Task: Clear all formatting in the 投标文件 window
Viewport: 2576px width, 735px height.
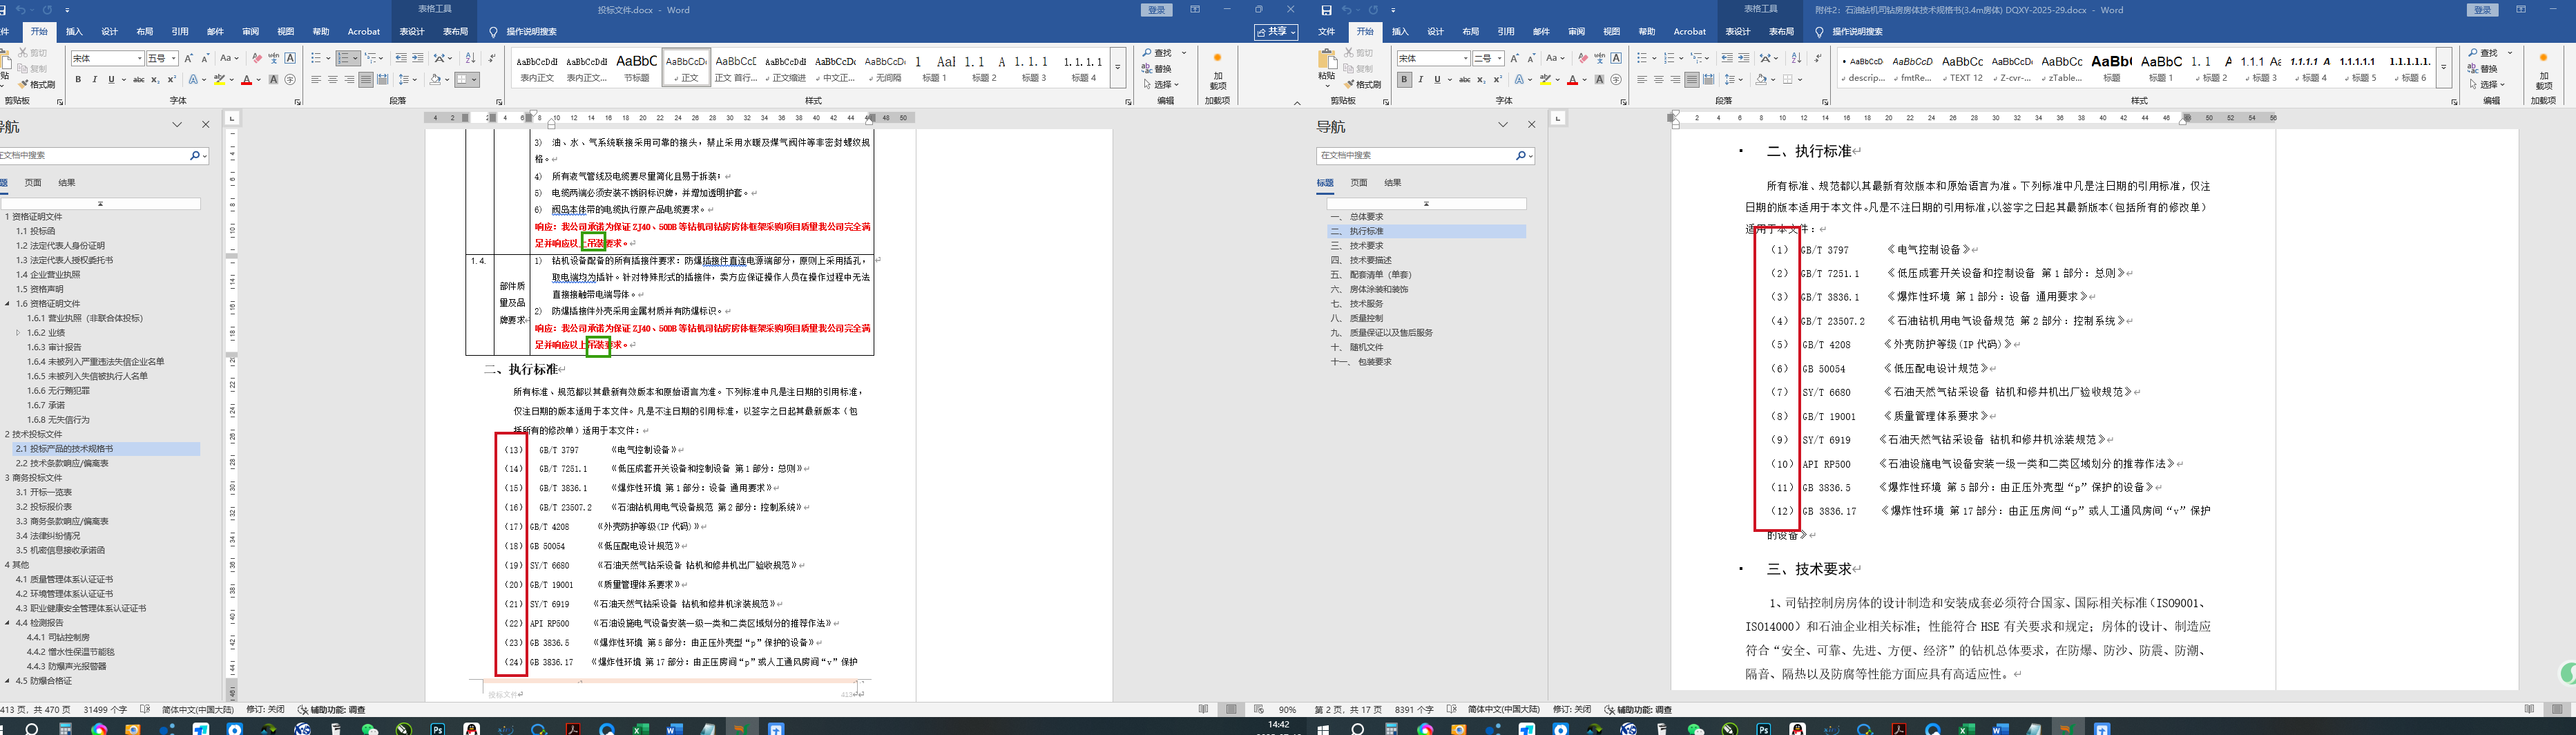Action: (257, 58)
